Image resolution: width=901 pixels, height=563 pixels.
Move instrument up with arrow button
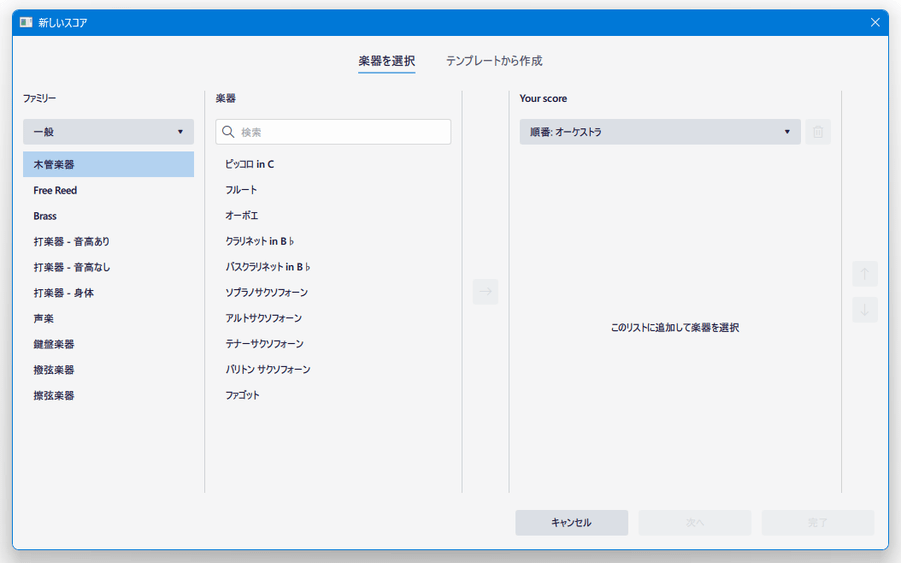[x=865, y=274]
